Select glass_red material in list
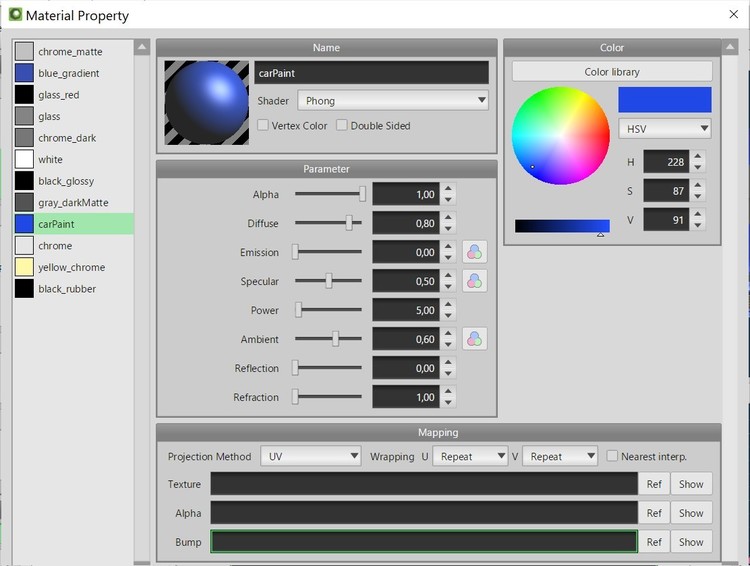The width and height of the screenshot is (750, 566). point(74,95)
